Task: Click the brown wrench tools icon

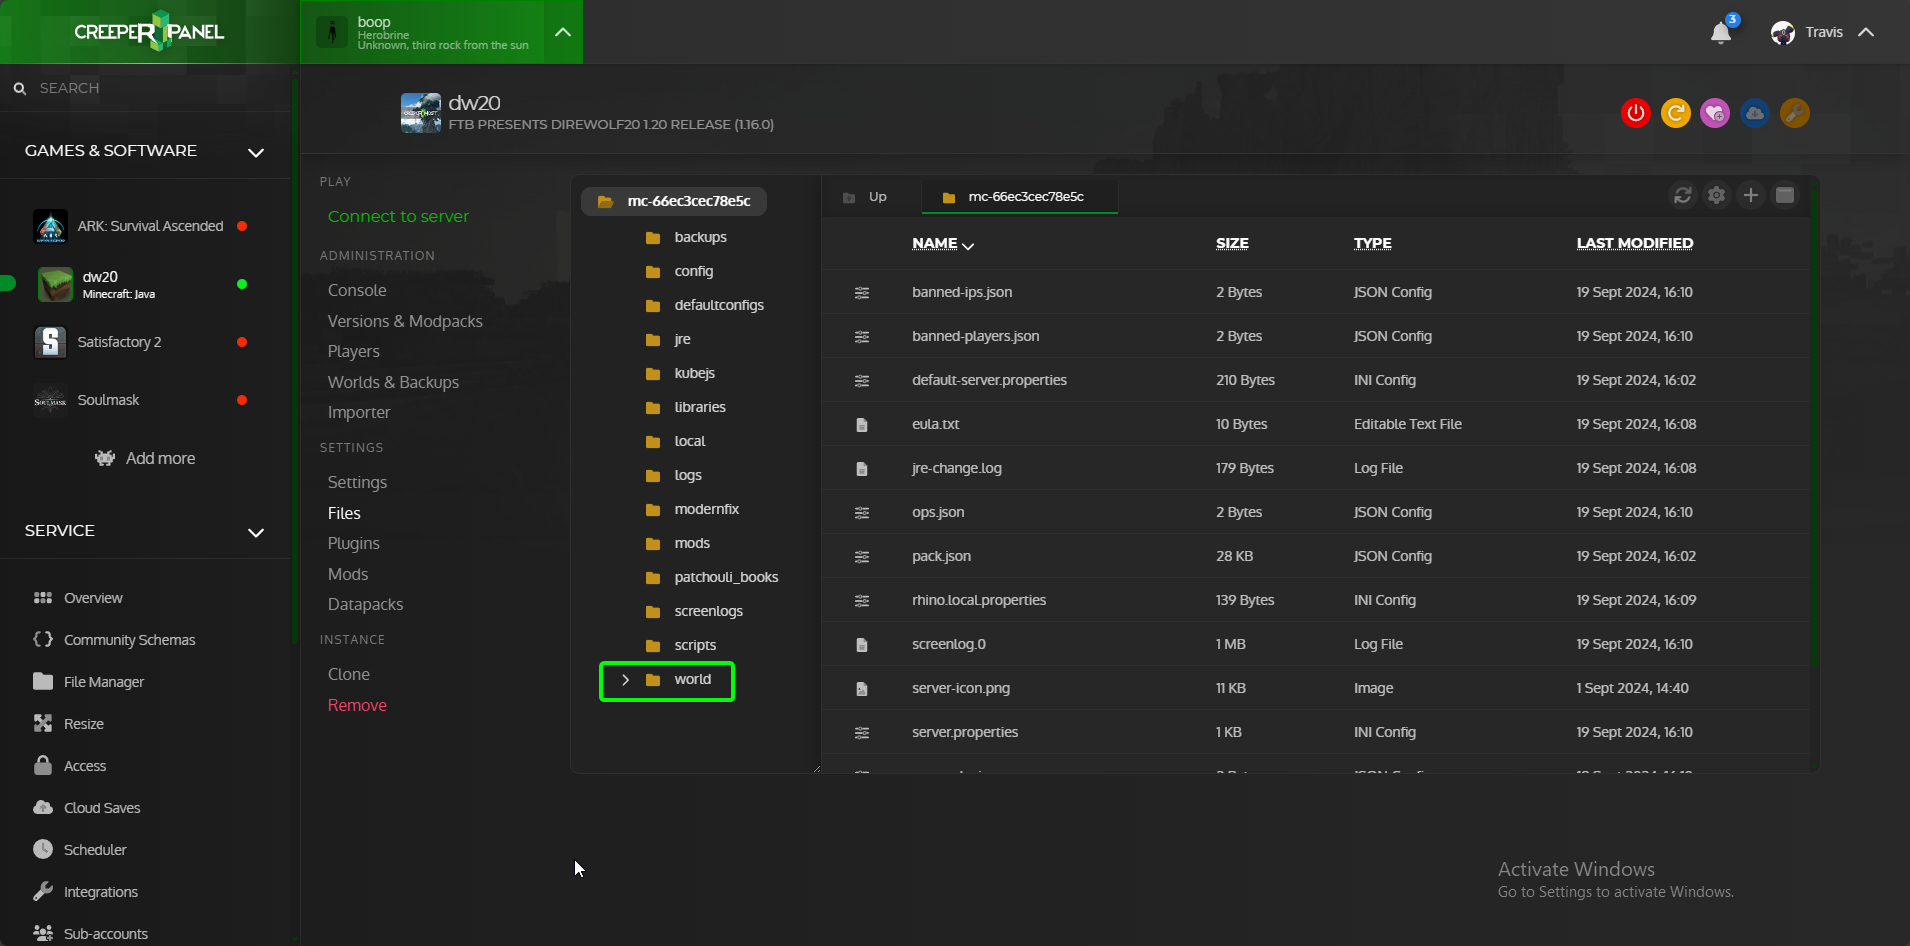Action: tap(1795, 113)
